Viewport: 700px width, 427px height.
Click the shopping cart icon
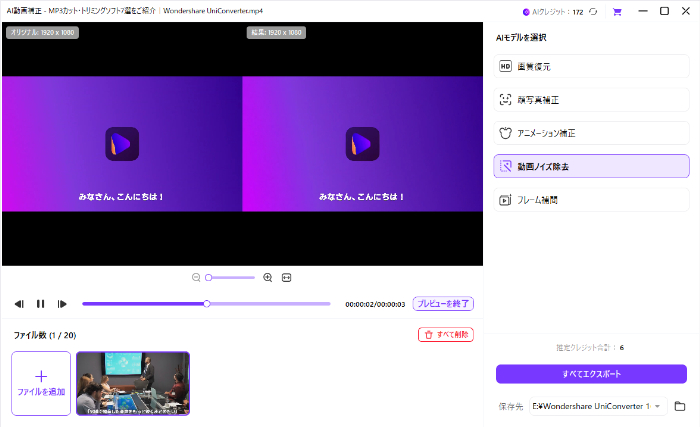click(616, 11)
